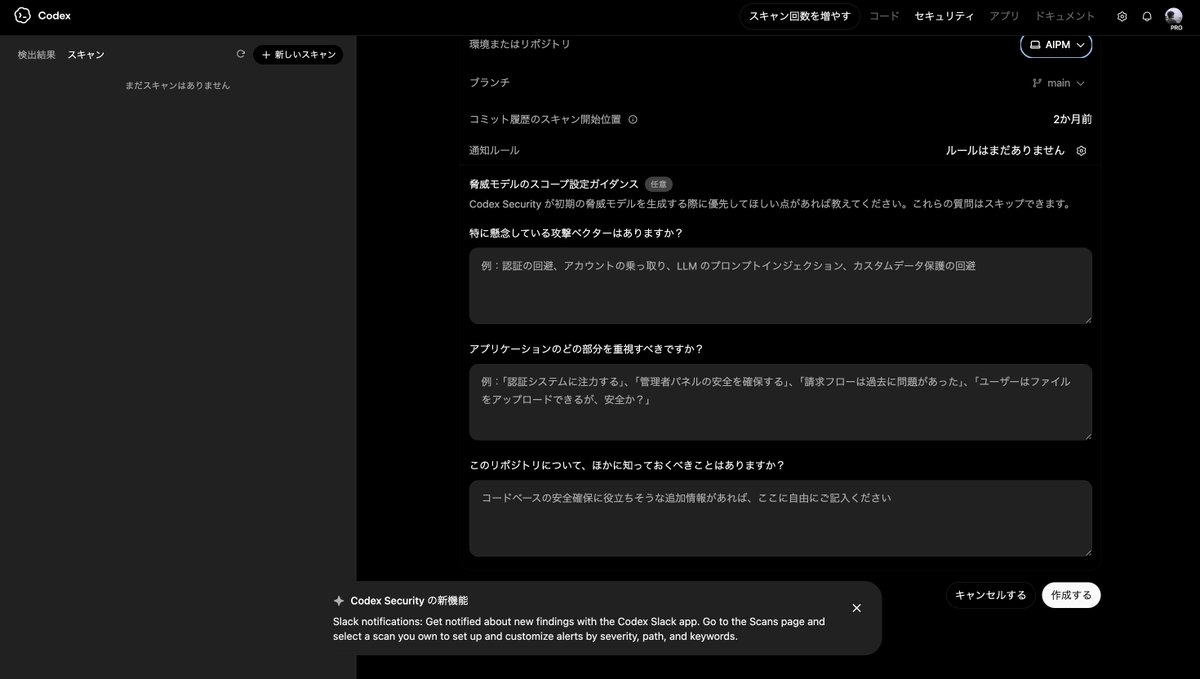The height and width of the screenshot is (679, 1200).
Task: Switch to the スキャン tab
Action: point(86,55)
